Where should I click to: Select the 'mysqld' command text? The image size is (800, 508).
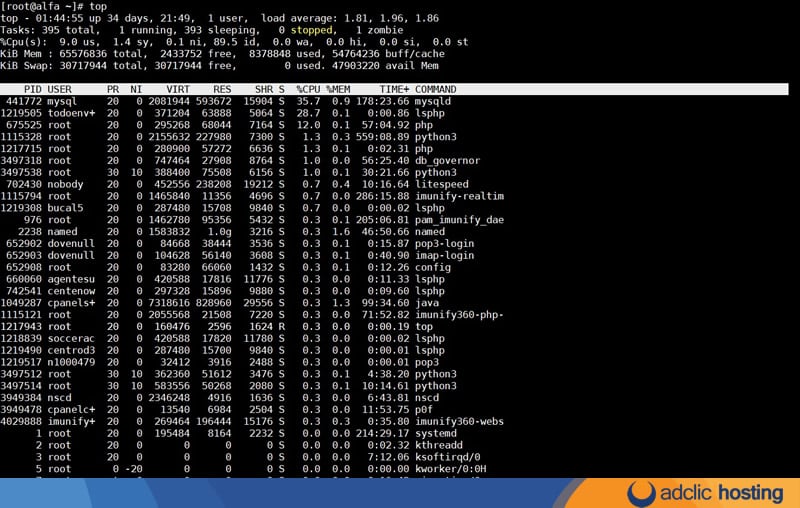click(x=433, y=101)
